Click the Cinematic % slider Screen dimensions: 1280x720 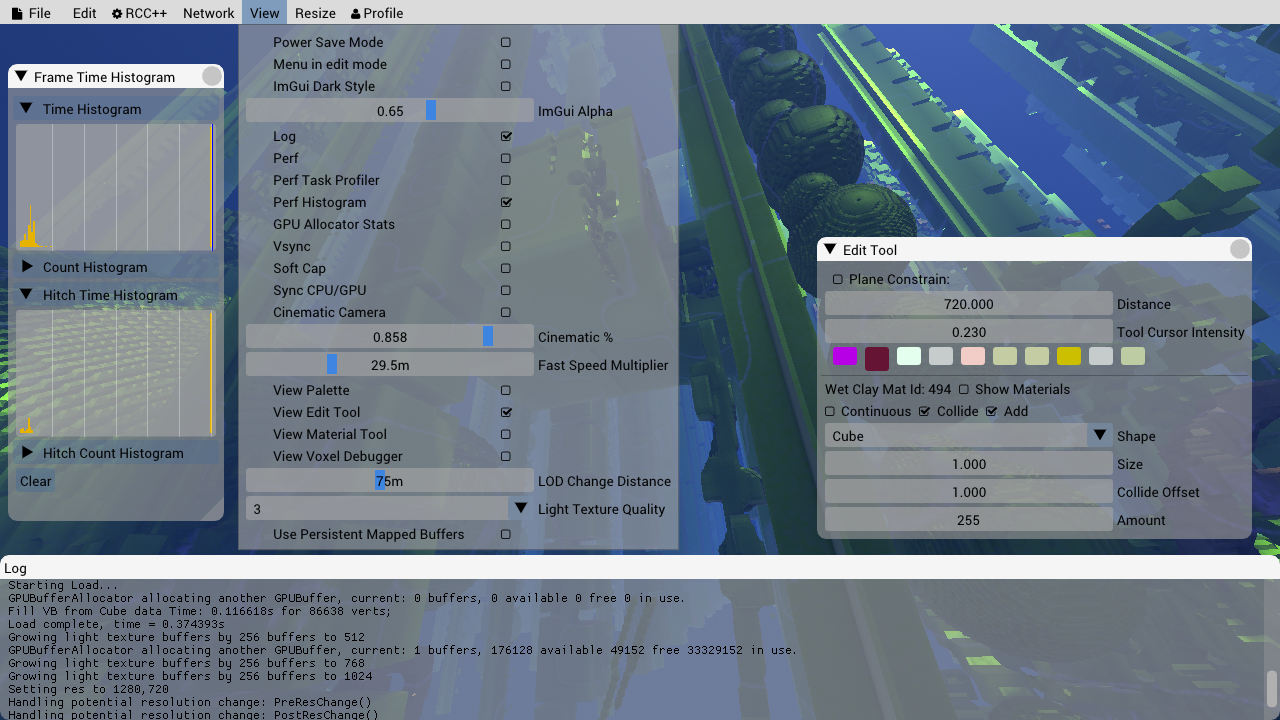point(390,337)
